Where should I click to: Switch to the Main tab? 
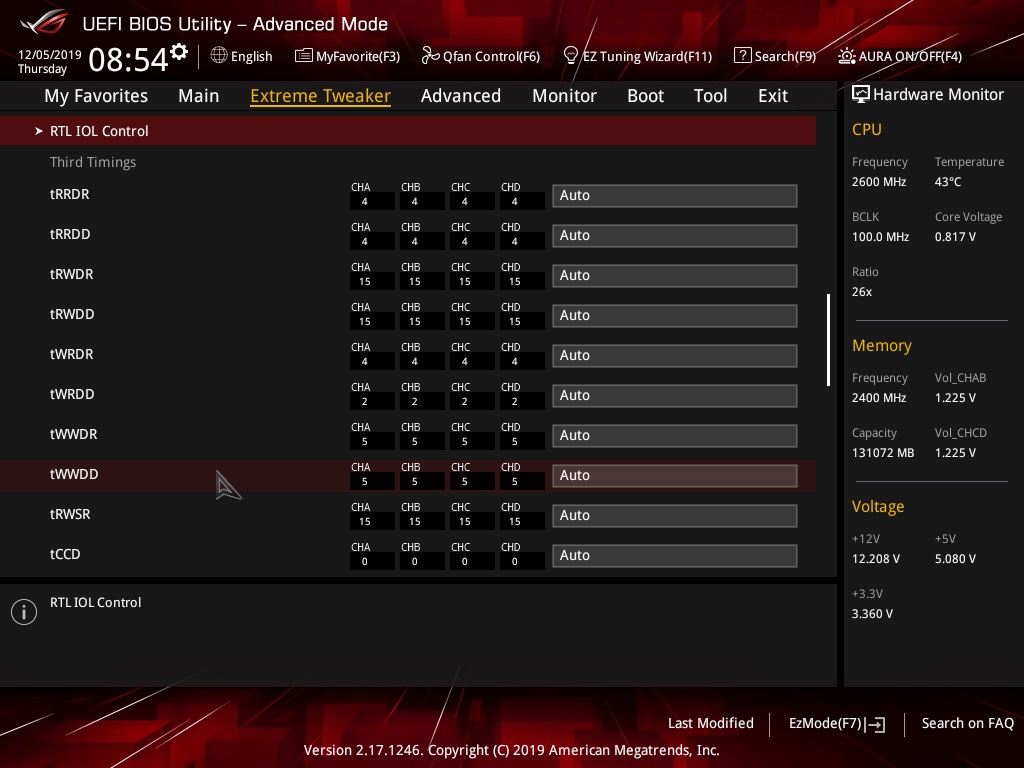coord(199,95)
